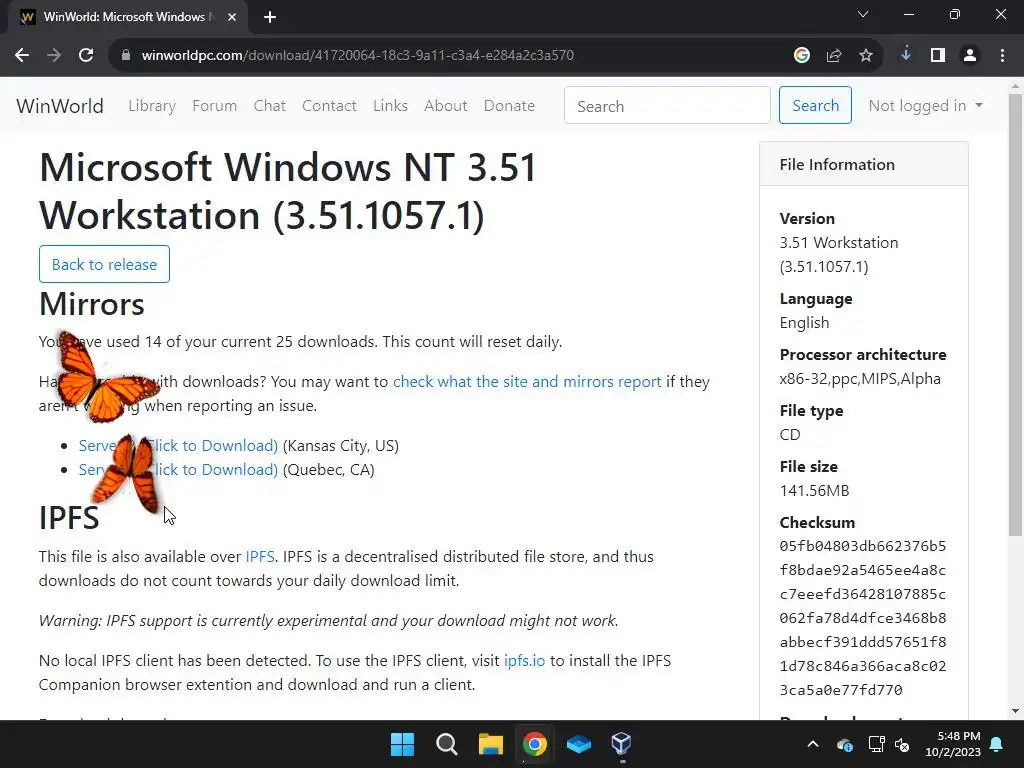Expand the Not logged in dropdown

coord(925,106)
